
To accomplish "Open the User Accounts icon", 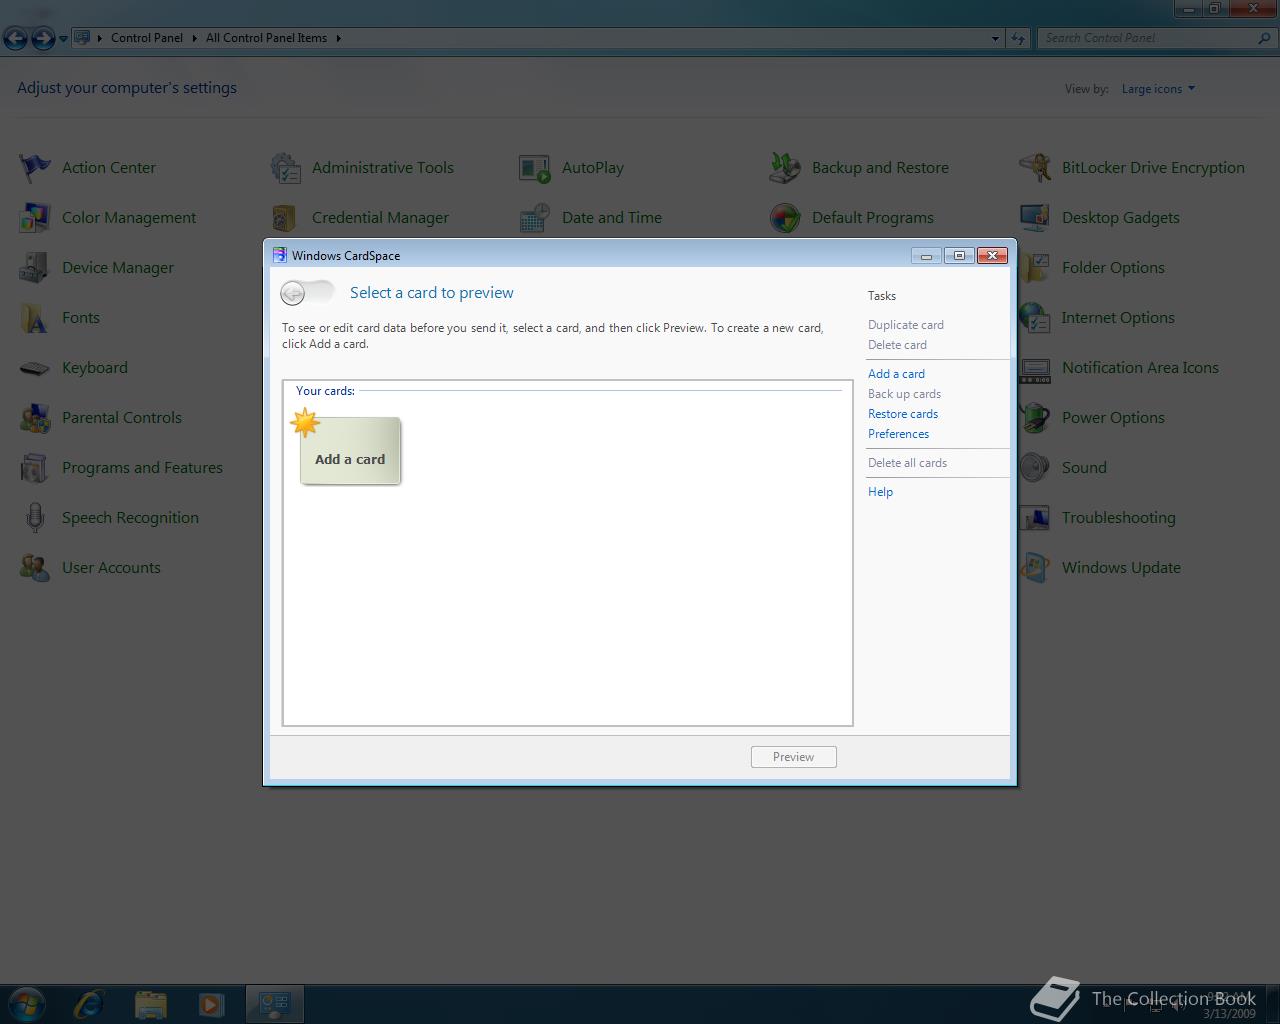I will (x=35, y=567).
